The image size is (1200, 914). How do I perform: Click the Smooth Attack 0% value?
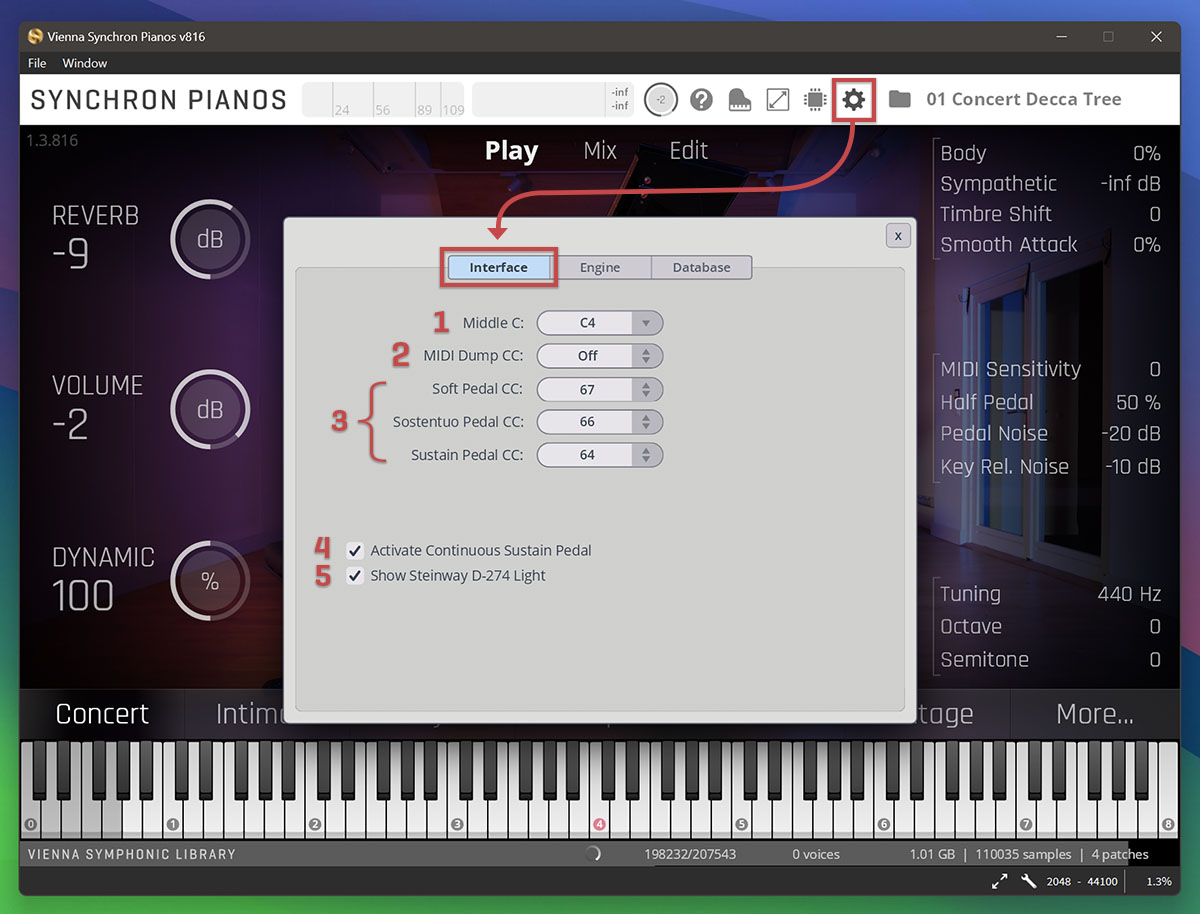click(x=1146, y=245)
